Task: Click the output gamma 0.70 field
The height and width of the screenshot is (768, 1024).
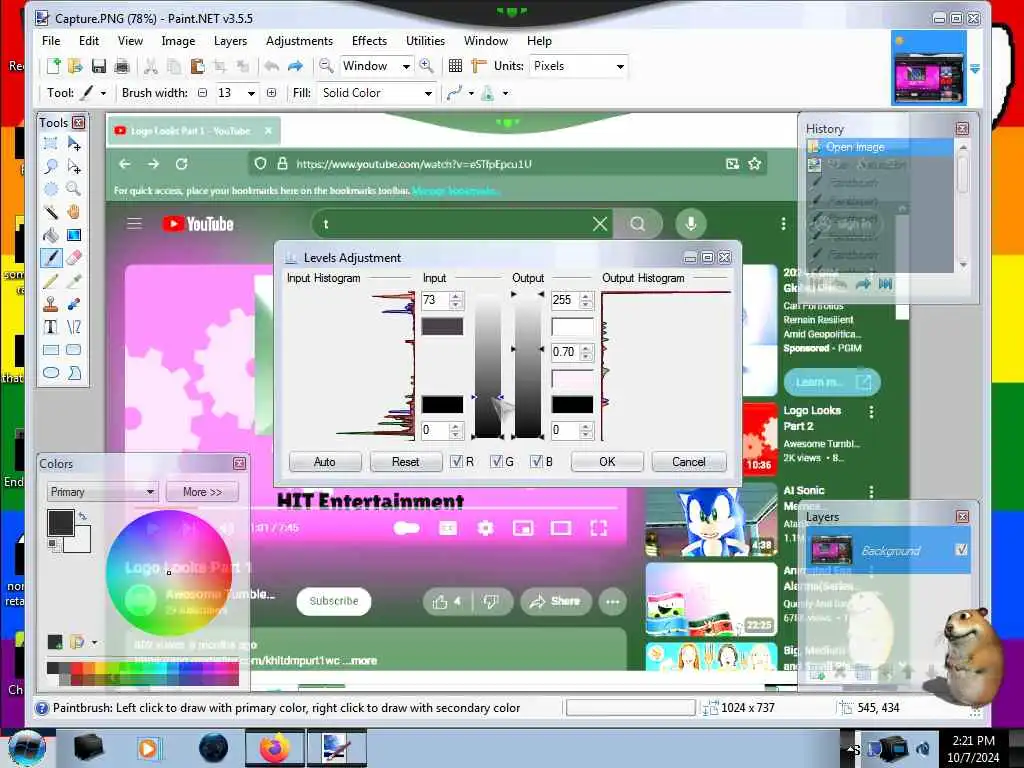Action: coord(566,352)
